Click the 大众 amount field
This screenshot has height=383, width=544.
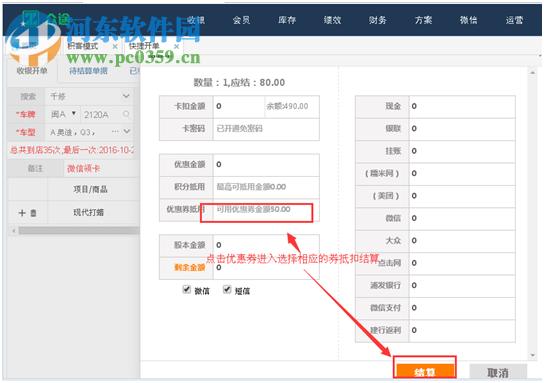click(x=462, y=240)
